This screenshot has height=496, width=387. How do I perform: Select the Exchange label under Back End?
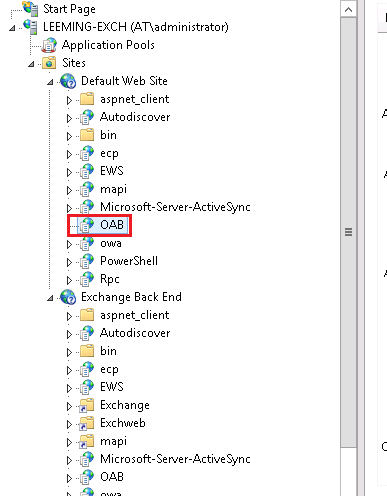pyautogui.click(x=125, y=405)
